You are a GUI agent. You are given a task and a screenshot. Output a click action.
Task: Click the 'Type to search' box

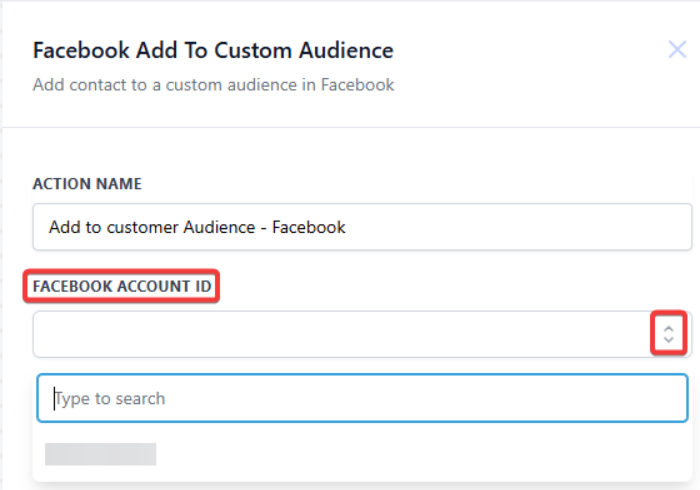362,398
